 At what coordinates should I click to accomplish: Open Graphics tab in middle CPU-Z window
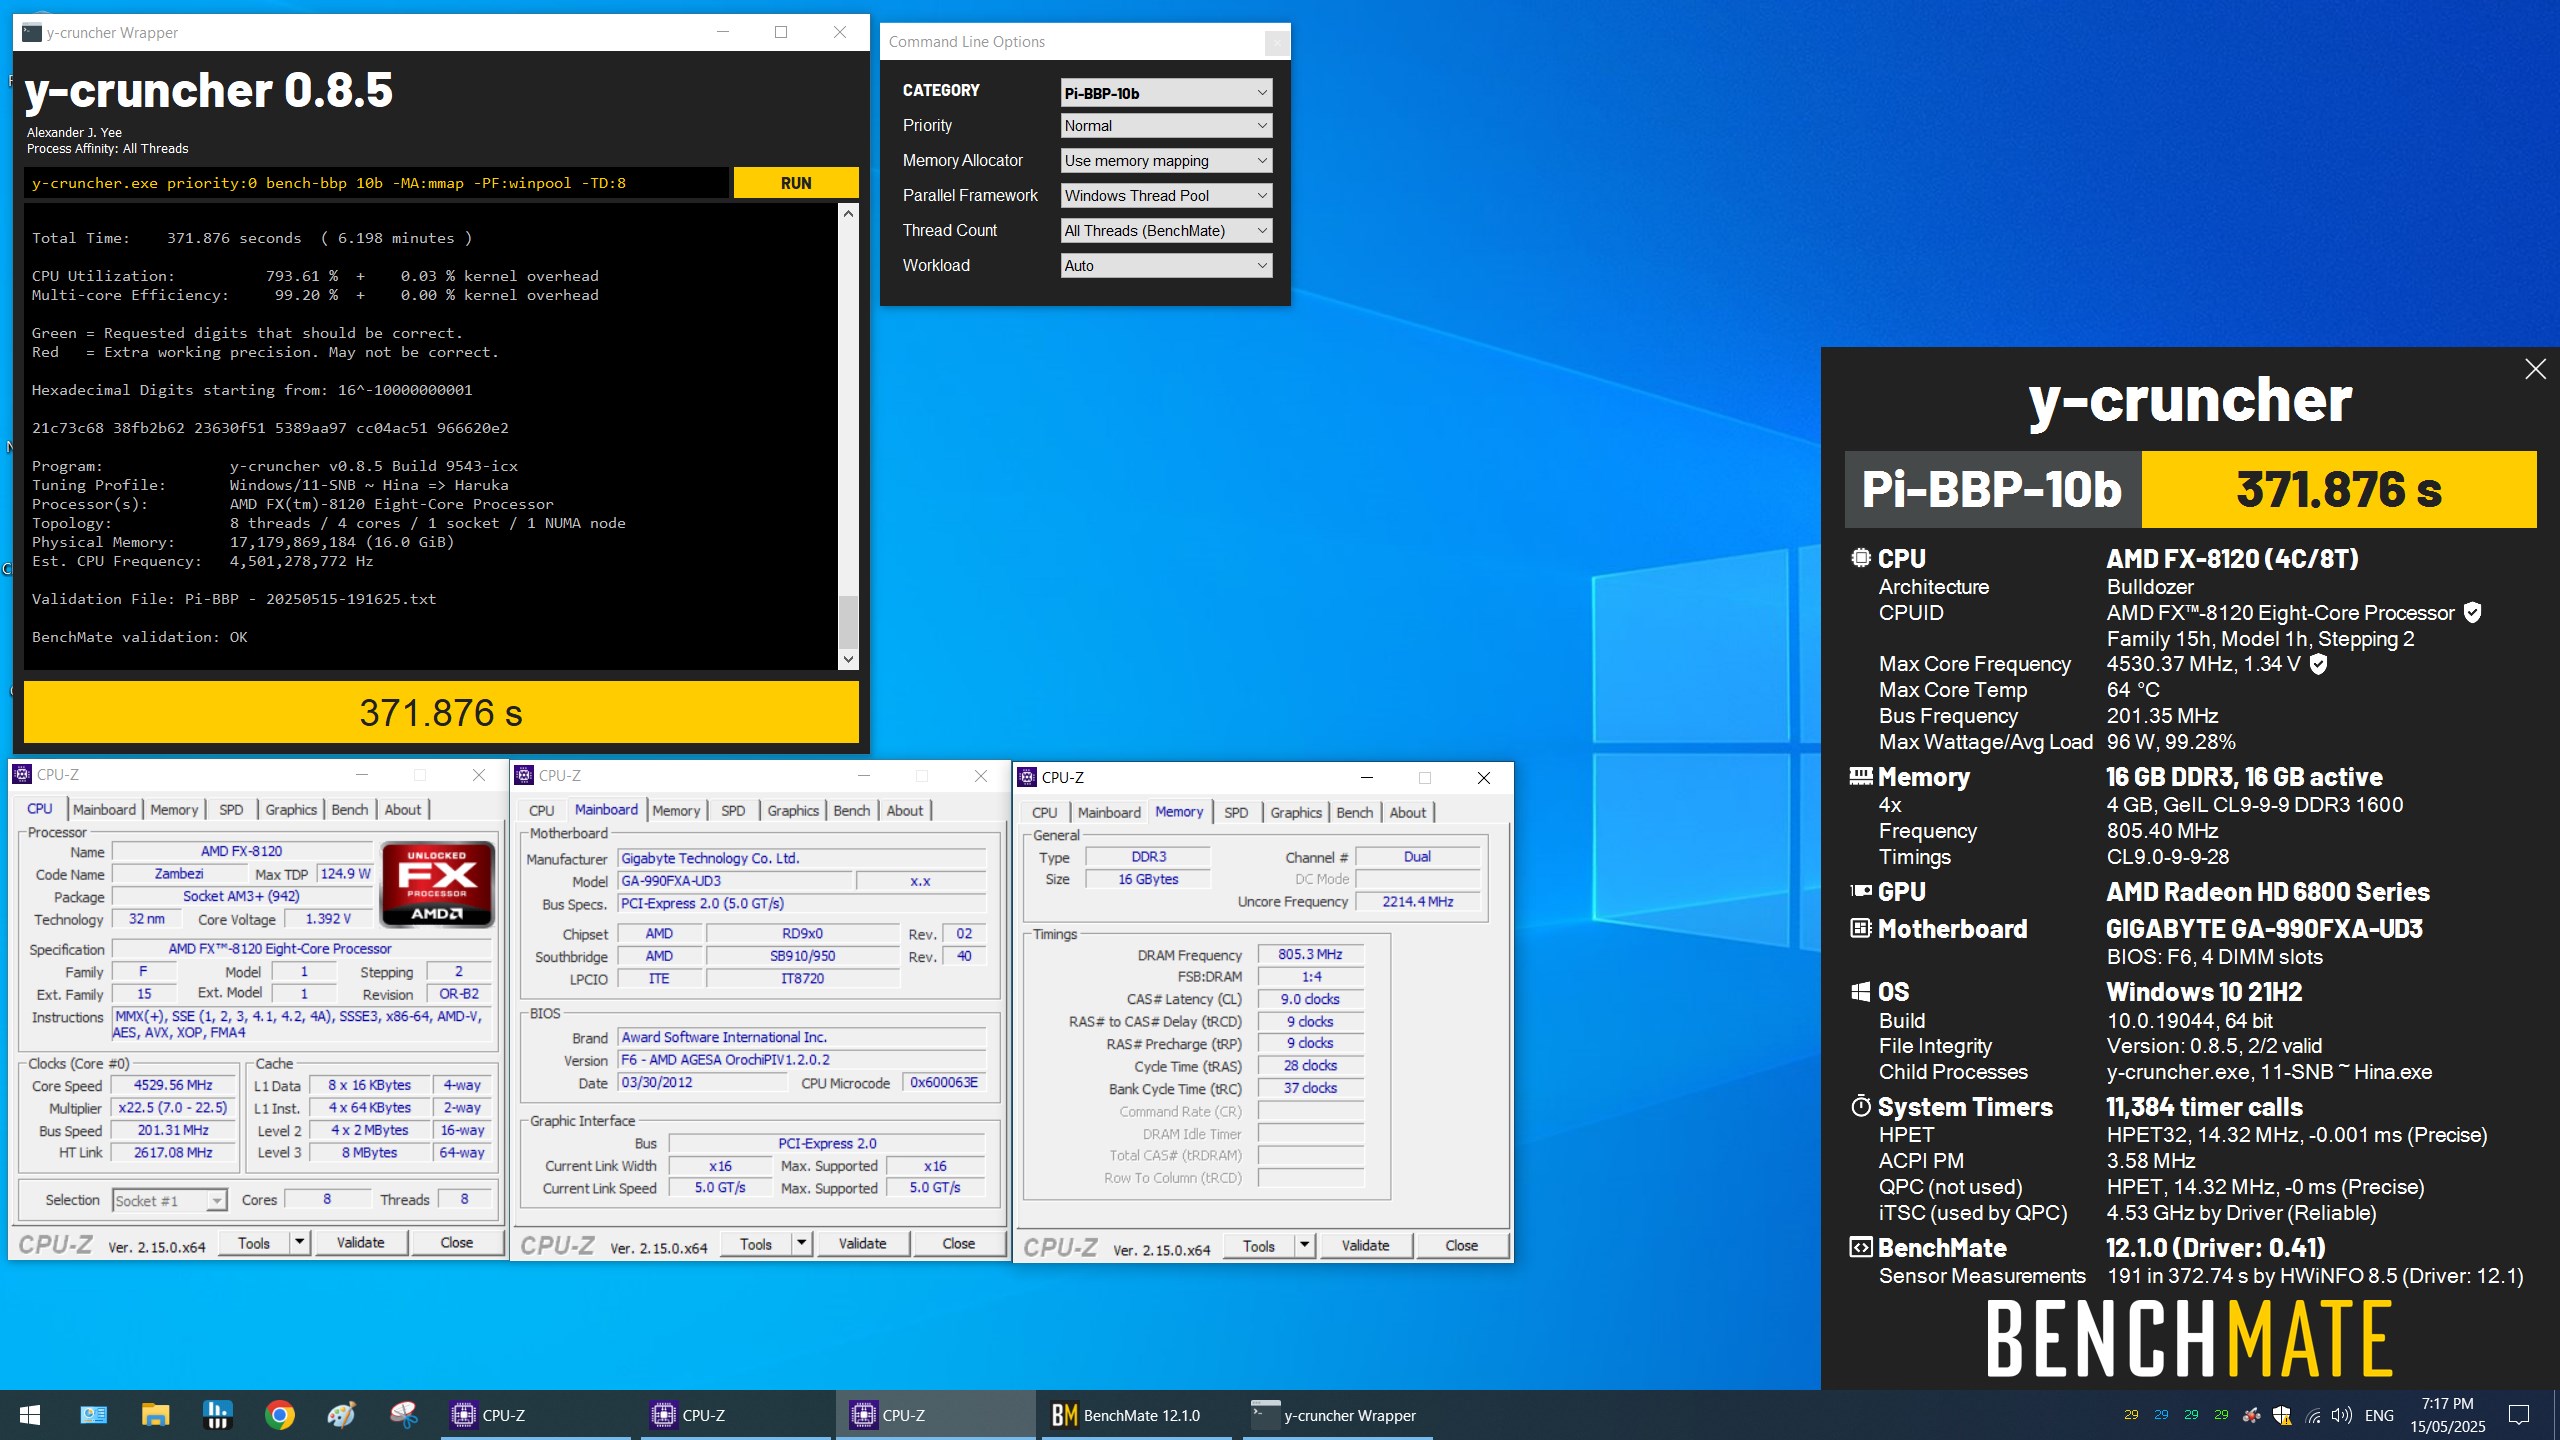coord(793,810)
